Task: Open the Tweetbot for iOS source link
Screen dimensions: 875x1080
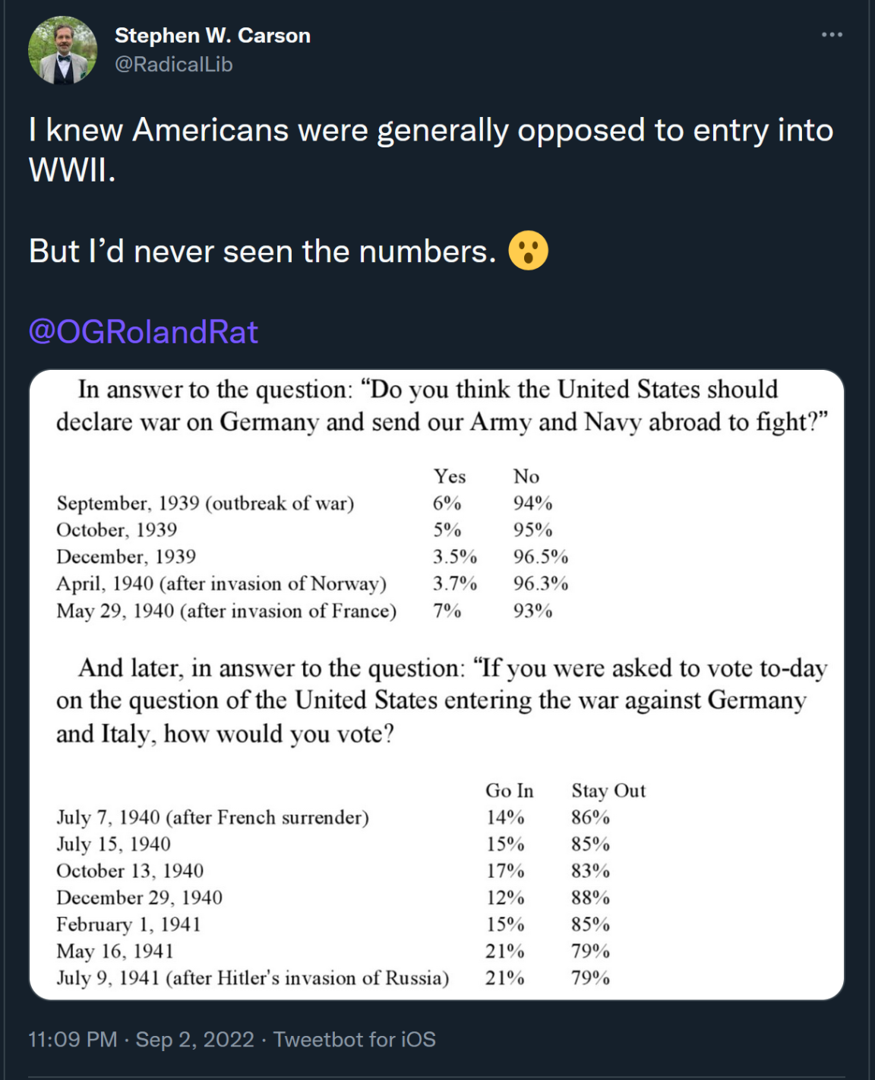Action: pyautogui.click(x=355, y=1039)
